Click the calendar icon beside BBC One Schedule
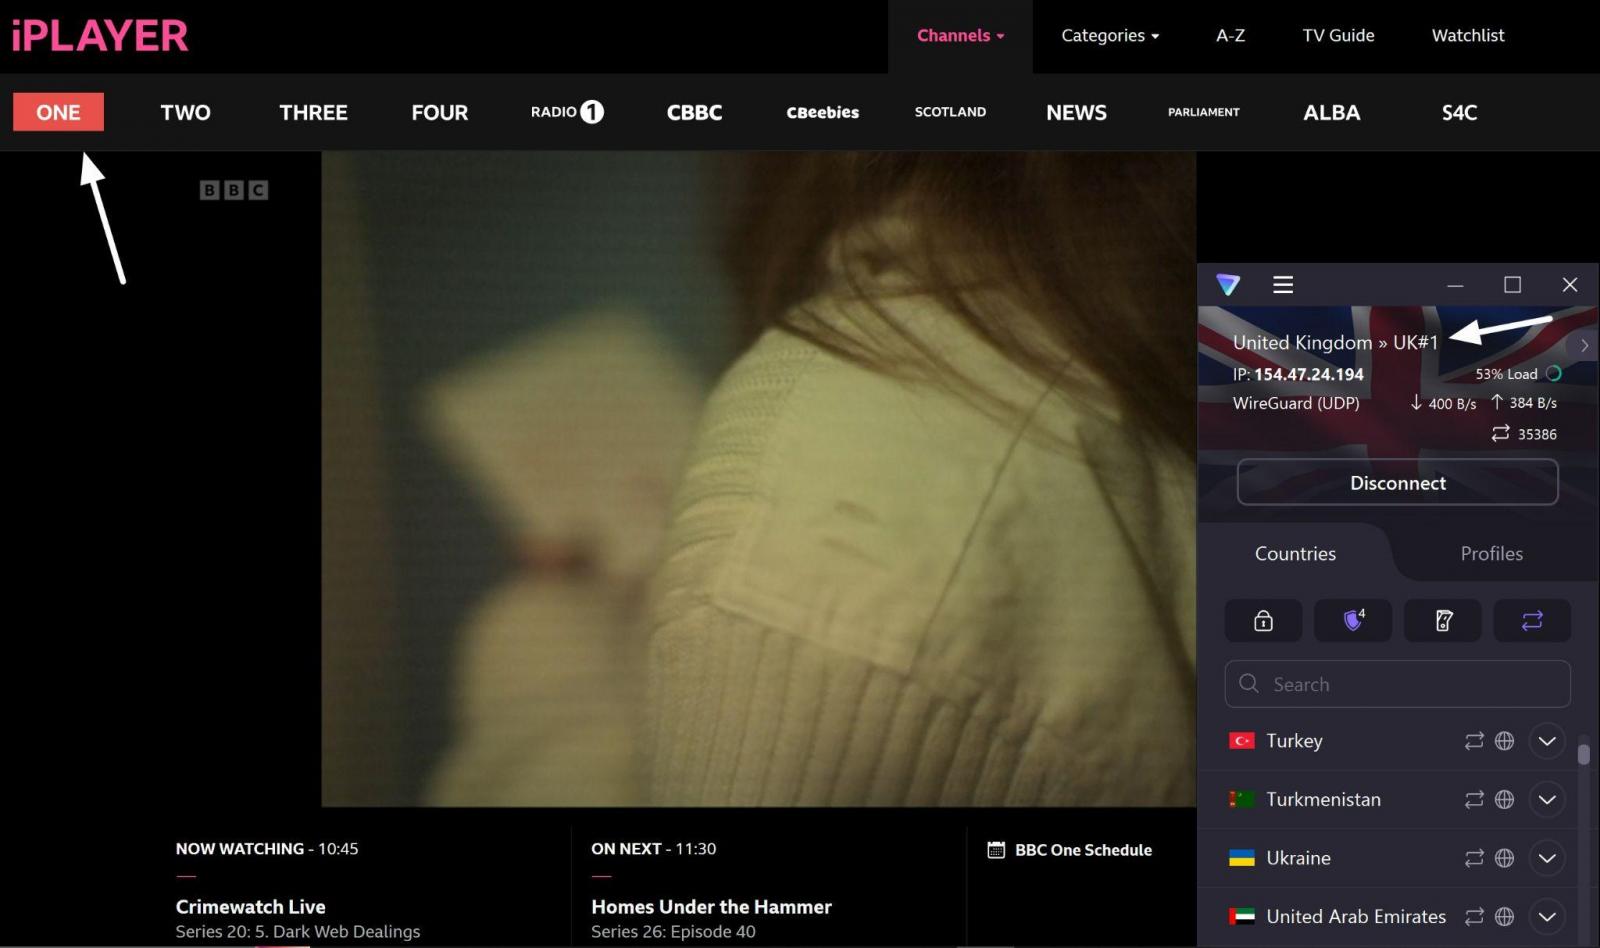Viewport: 1600px width, 948px height. (996, 850)
